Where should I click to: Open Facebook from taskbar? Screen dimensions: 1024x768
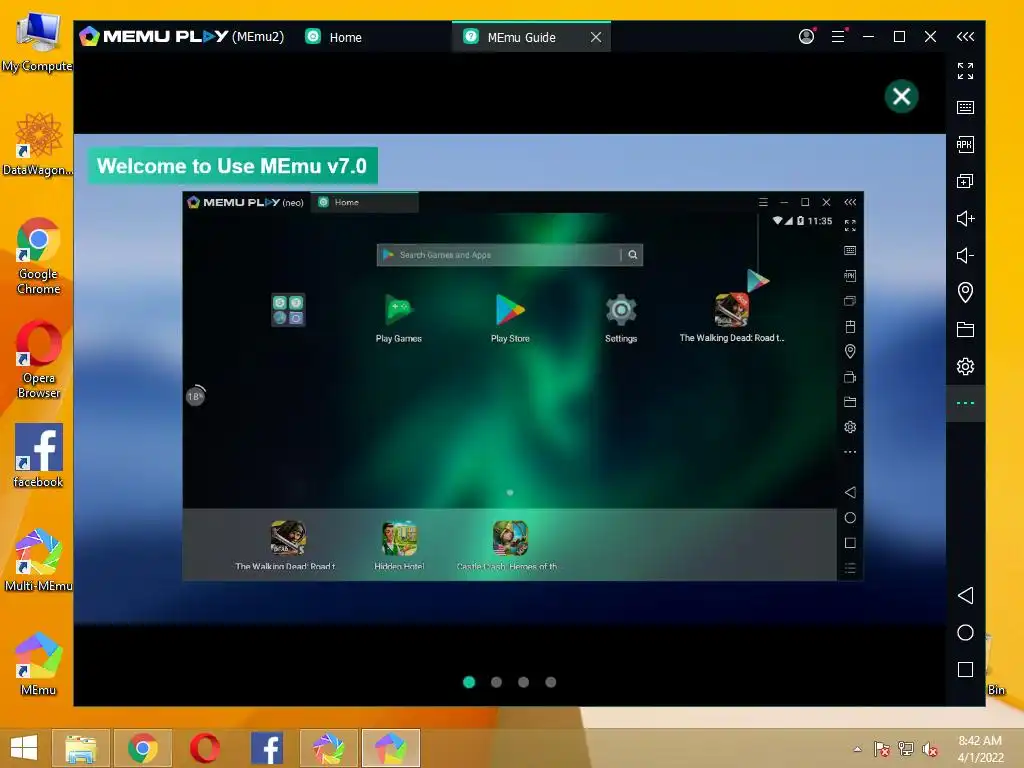(x=266, y=748)
